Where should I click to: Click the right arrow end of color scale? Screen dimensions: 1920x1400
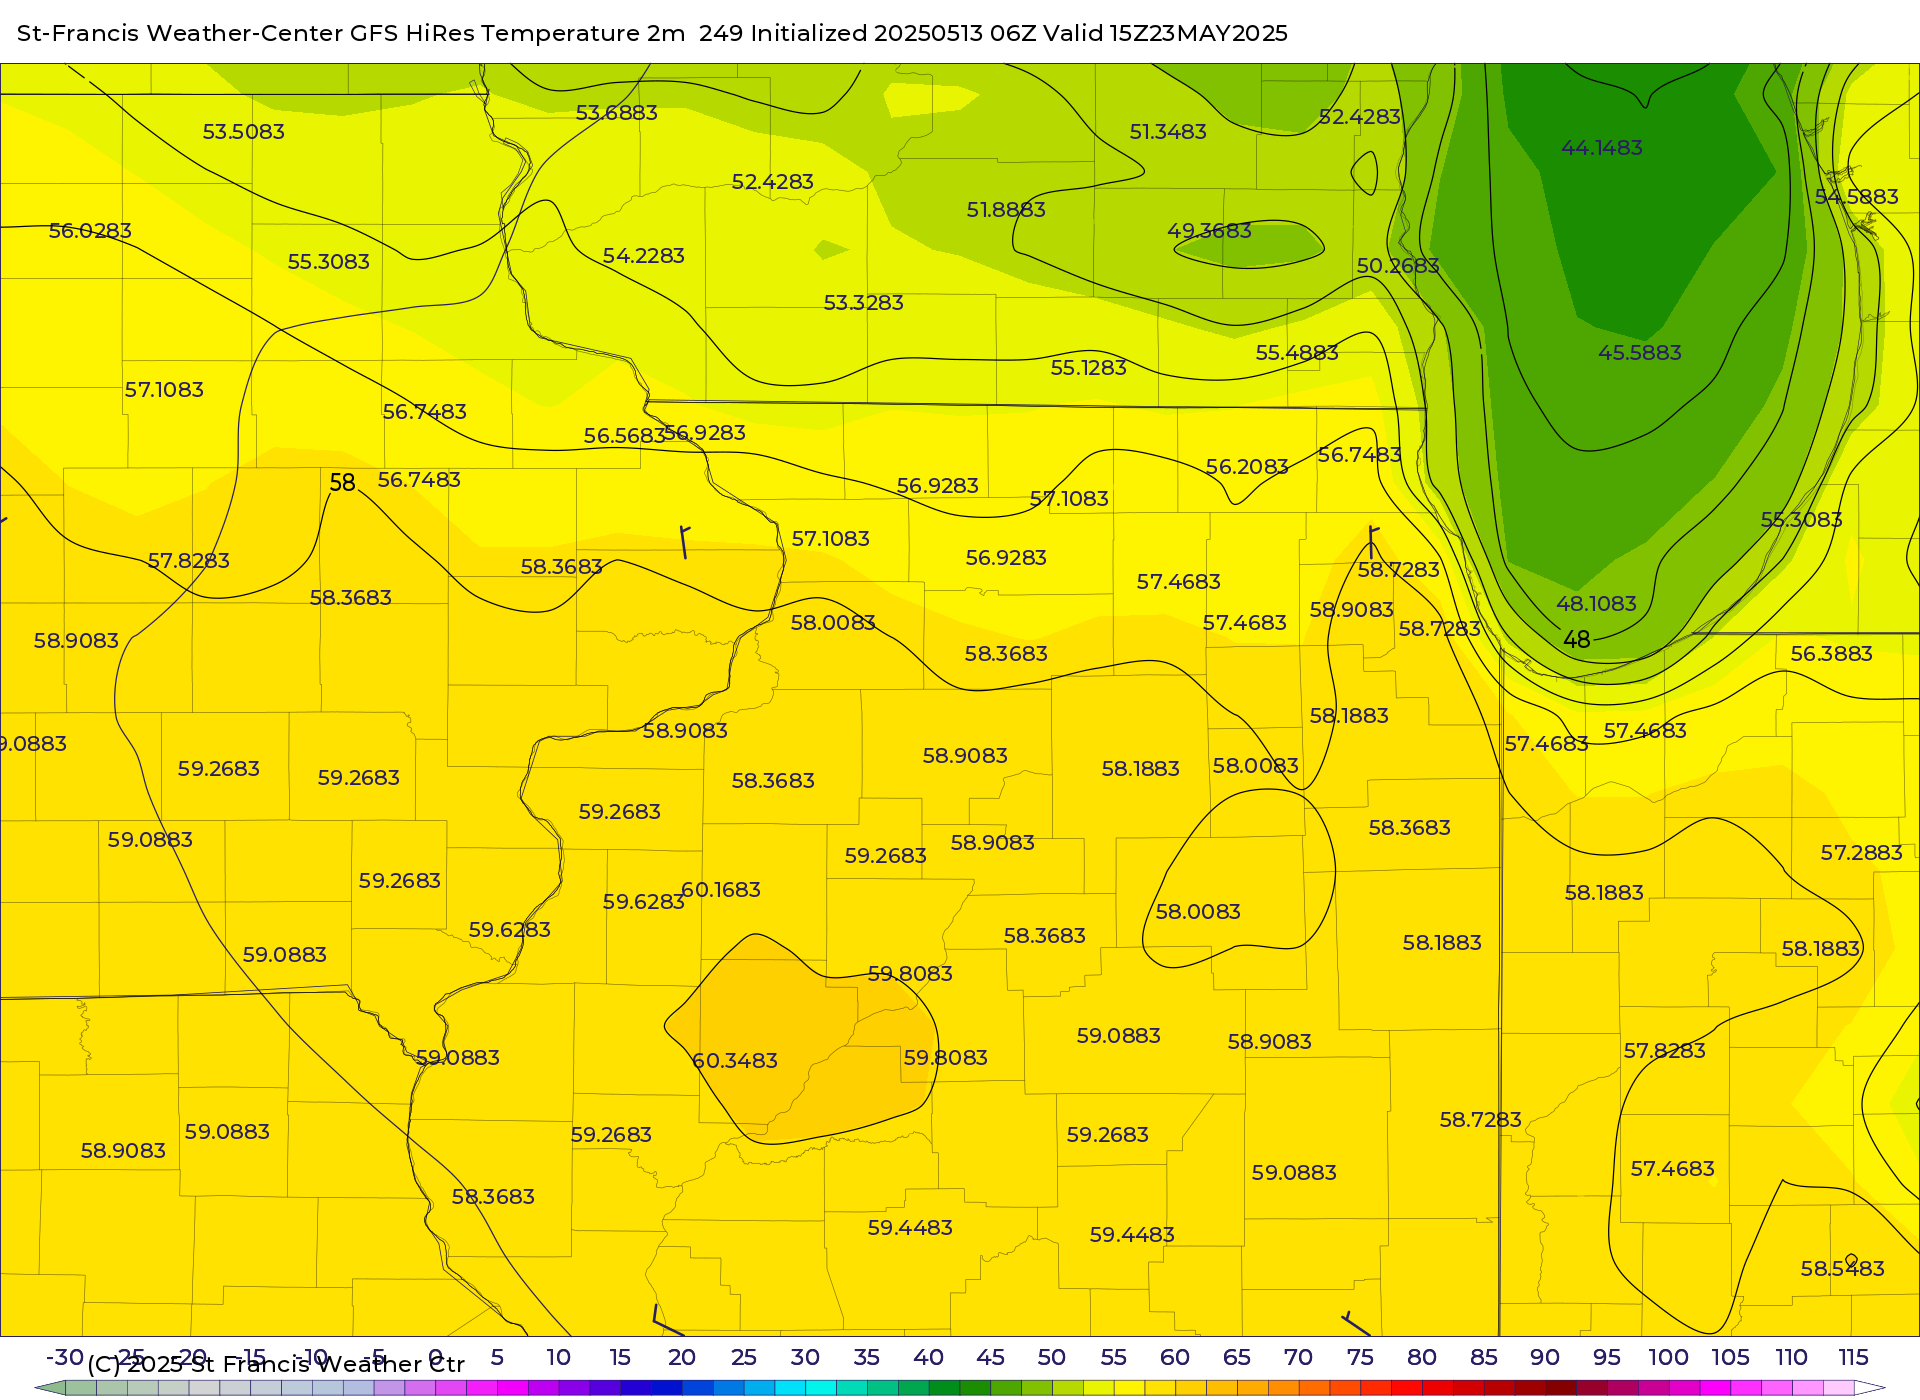click(1870, 1388)
